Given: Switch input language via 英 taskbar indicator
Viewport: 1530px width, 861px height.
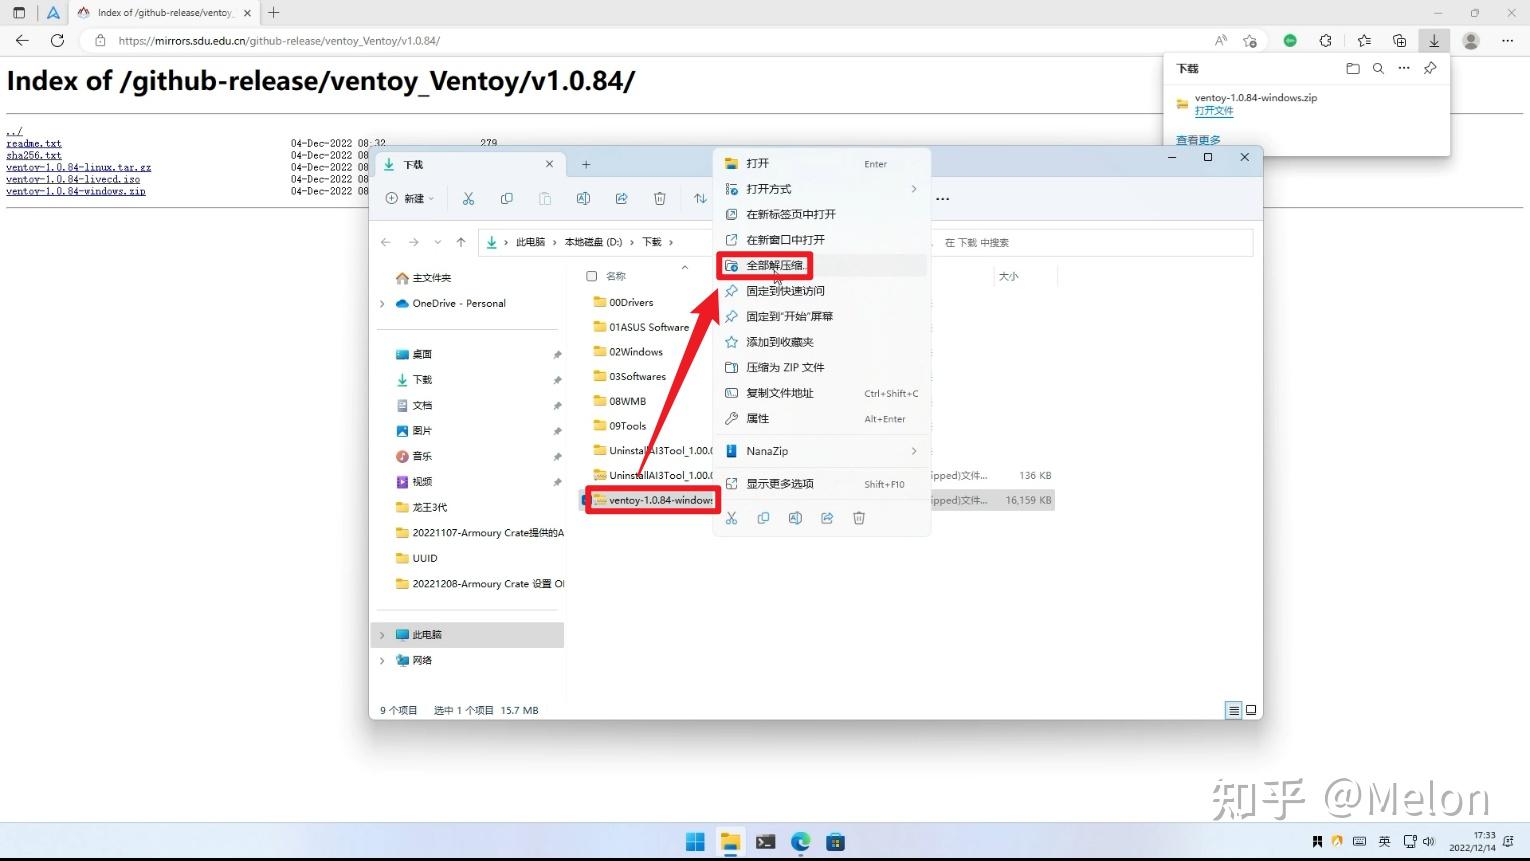Looking at the screenshot, I should pos(1384,841).
